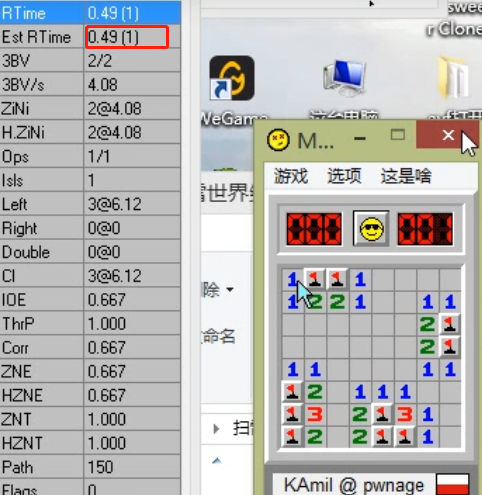
Task: Click the mine counter red digit display
Action: (x=314, y=229)
